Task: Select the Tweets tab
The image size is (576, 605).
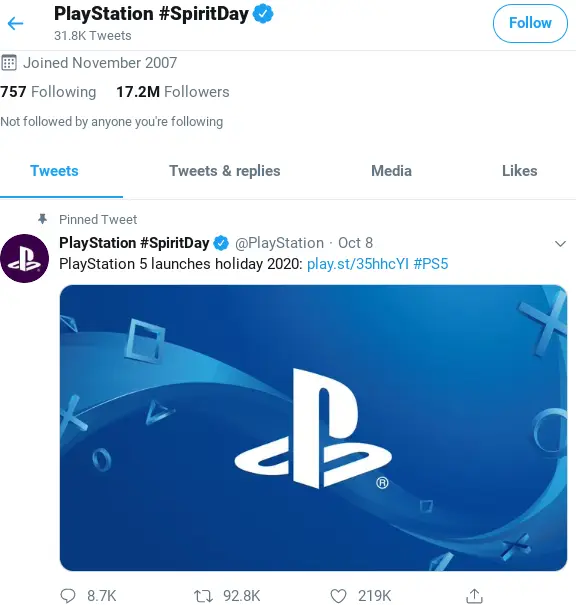Action: point(54,171)
